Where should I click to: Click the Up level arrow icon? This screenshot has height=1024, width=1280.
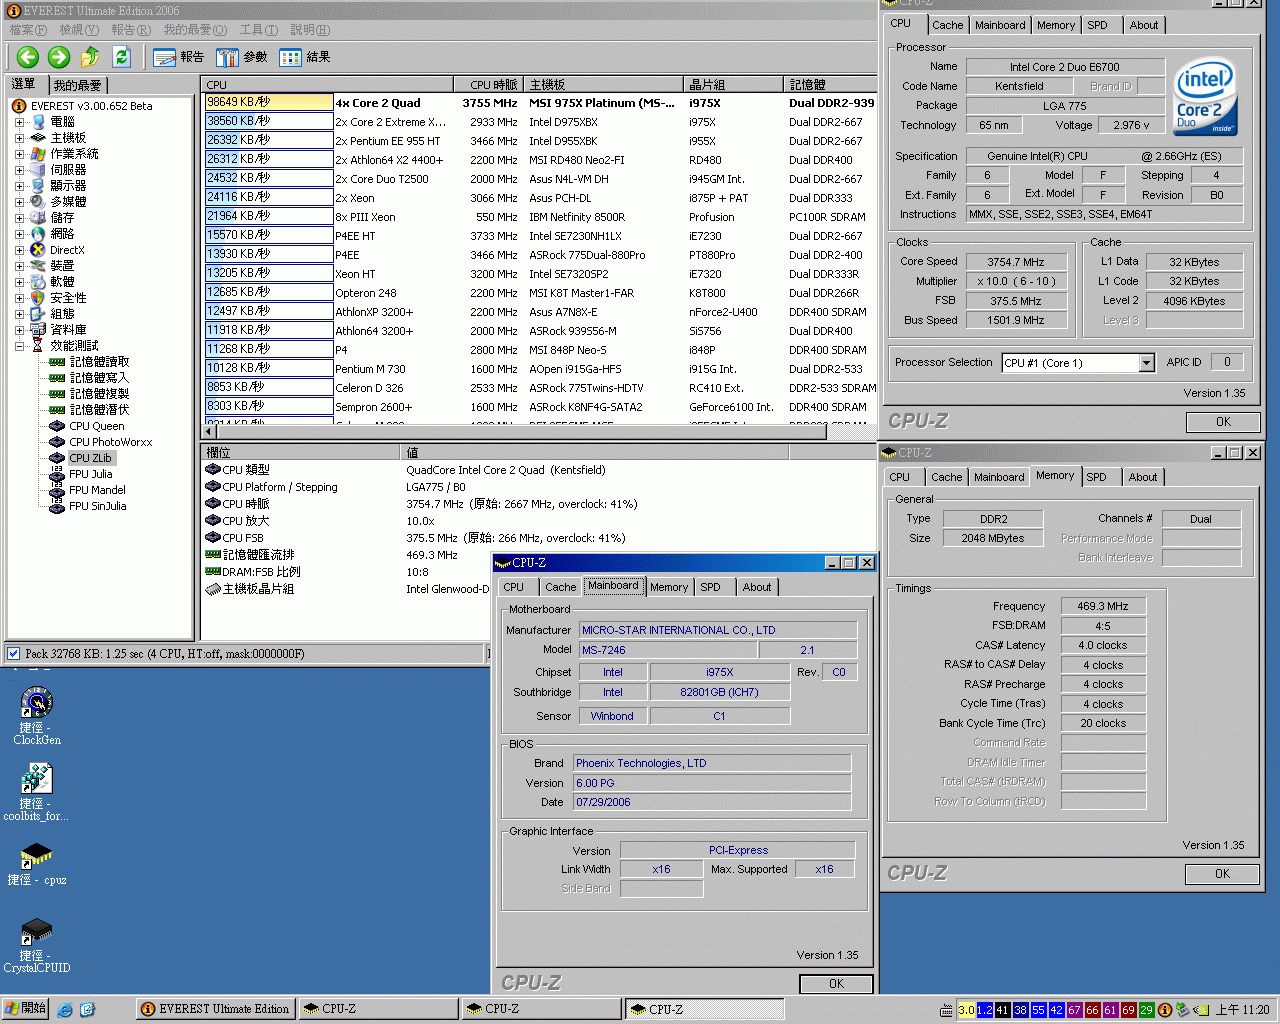90,57
